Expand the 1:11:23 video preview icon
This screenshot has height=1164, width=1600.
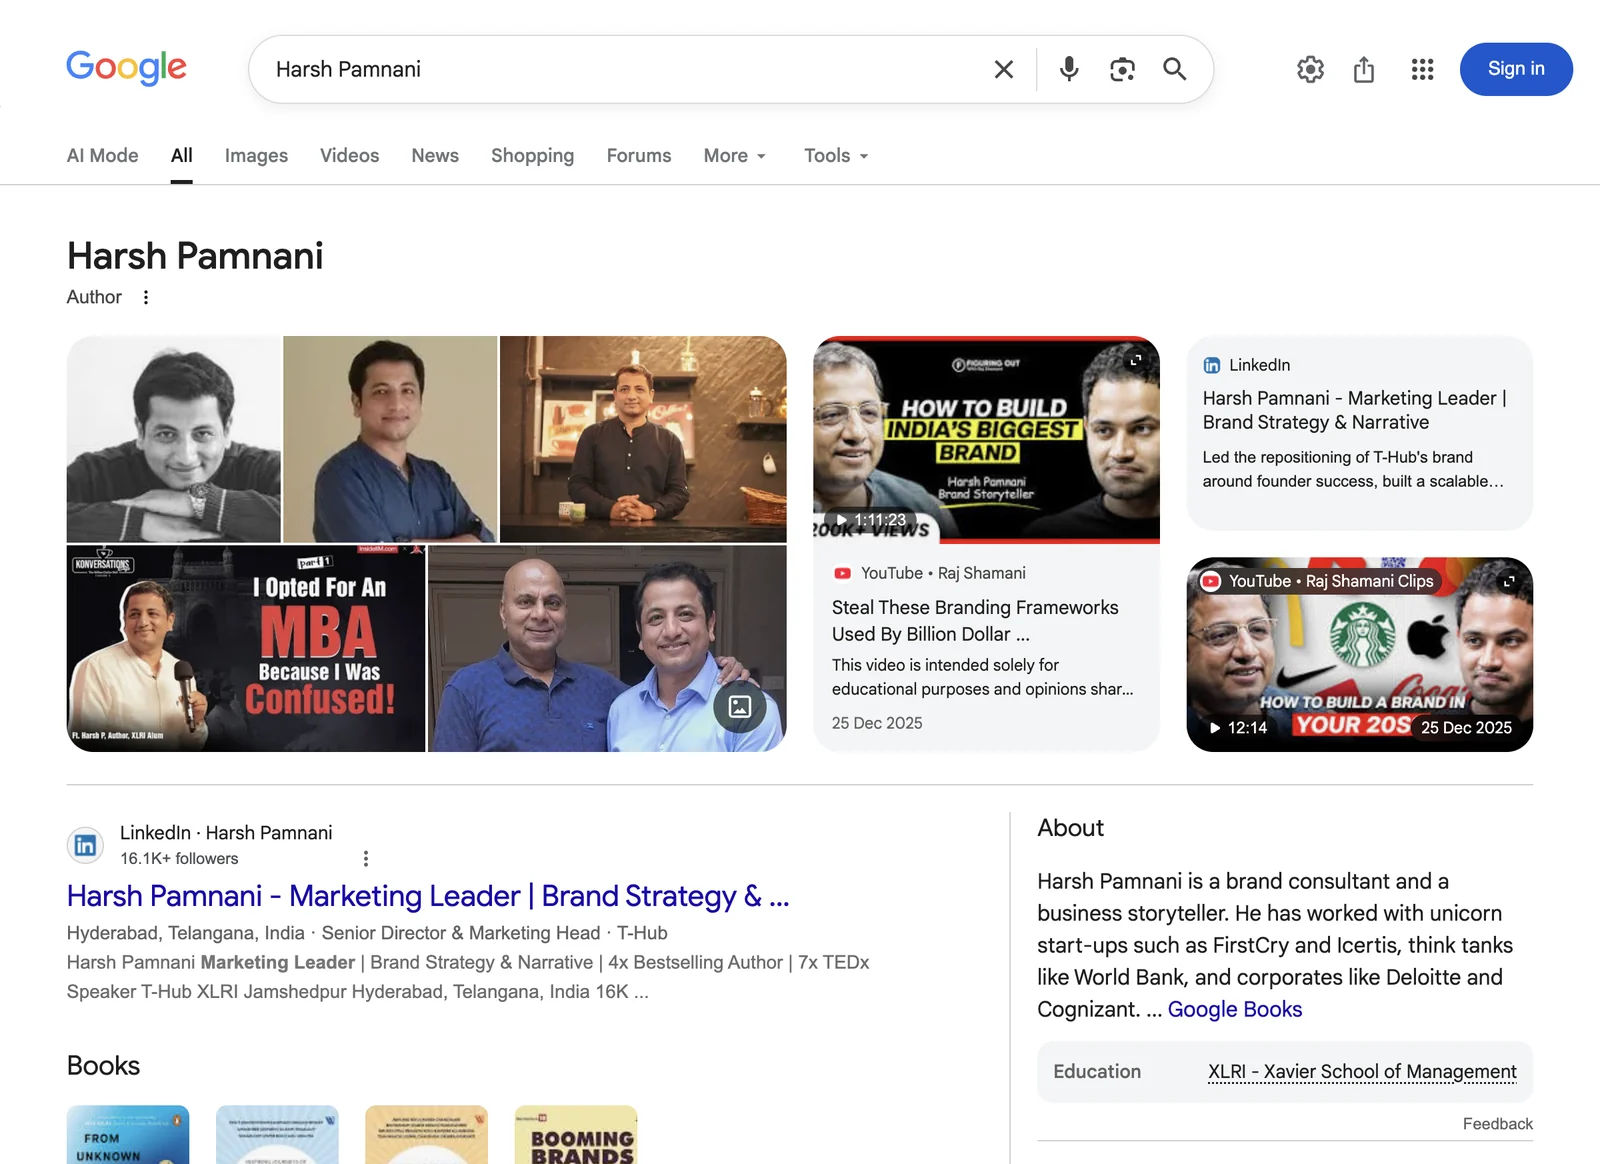pos(1135,361)
